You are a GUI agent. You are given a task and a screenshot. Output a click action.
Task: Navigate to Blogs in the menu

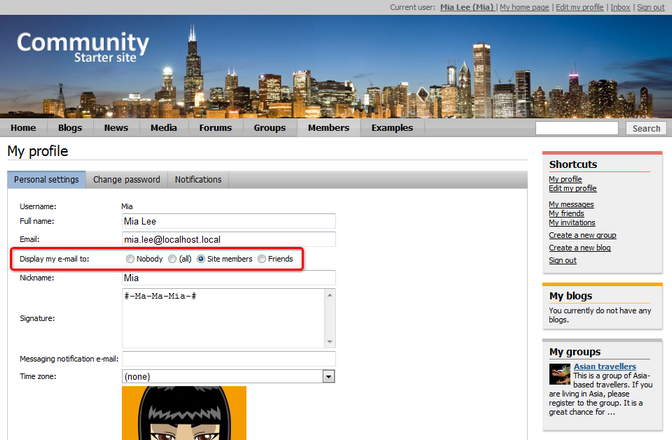(x=70, y=128)
